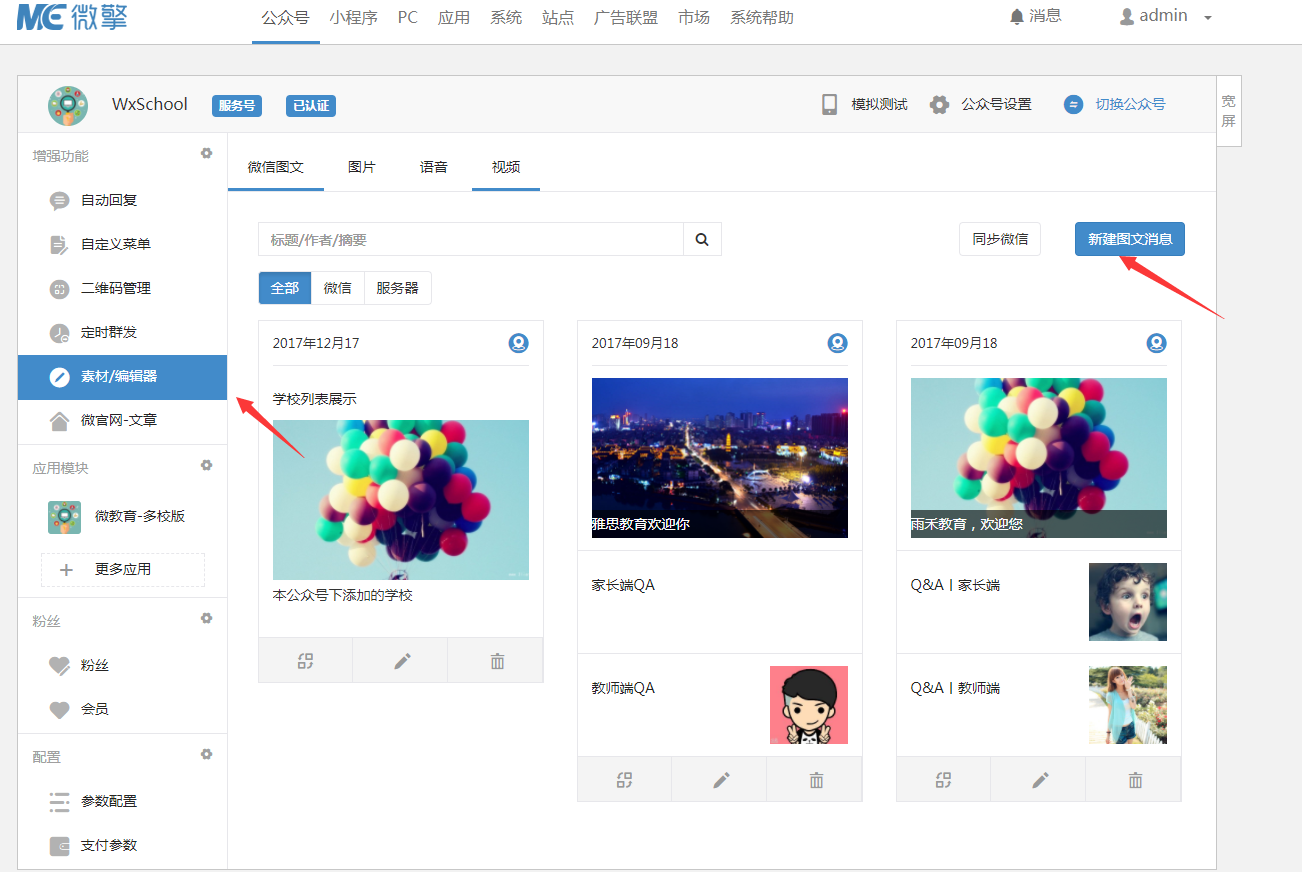Click the 配置 section gear icon

click(207, 755)
